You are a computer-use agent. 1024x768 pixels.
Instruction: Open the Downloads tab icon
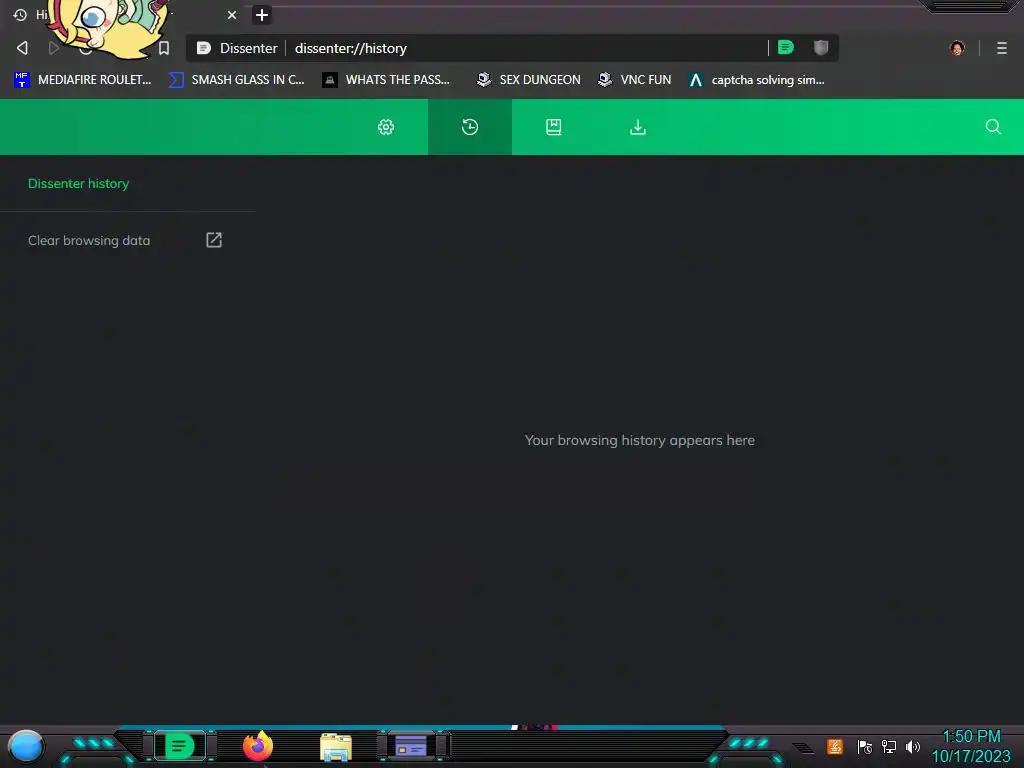638,127
